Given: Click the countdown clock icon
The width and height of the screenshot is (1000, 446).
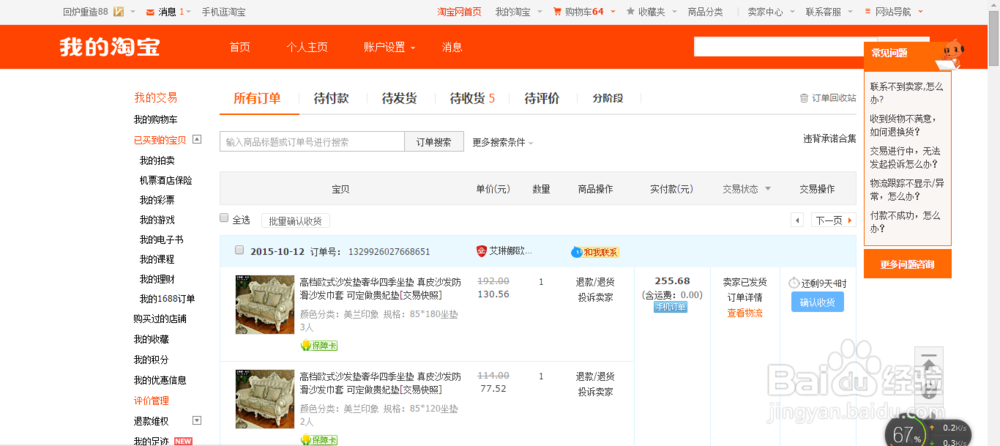Looking at the screenshot, I should click(x=794, y=282).
